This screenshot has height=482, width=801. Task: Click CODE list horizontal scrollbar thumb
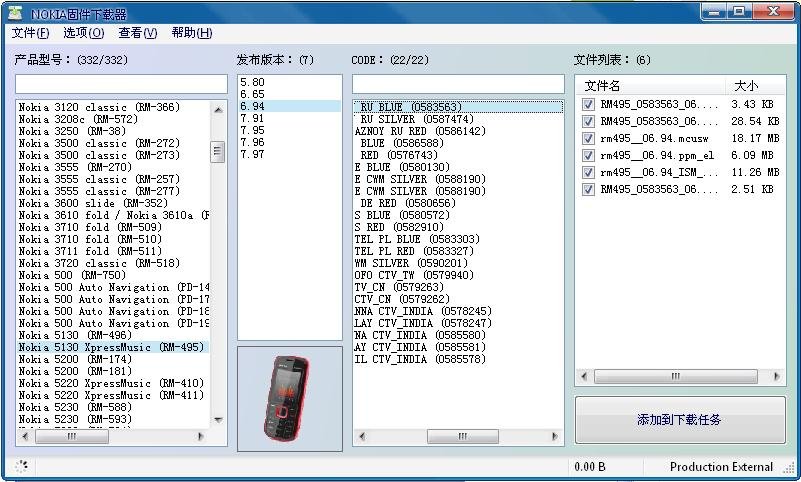[x=463, y=437]
